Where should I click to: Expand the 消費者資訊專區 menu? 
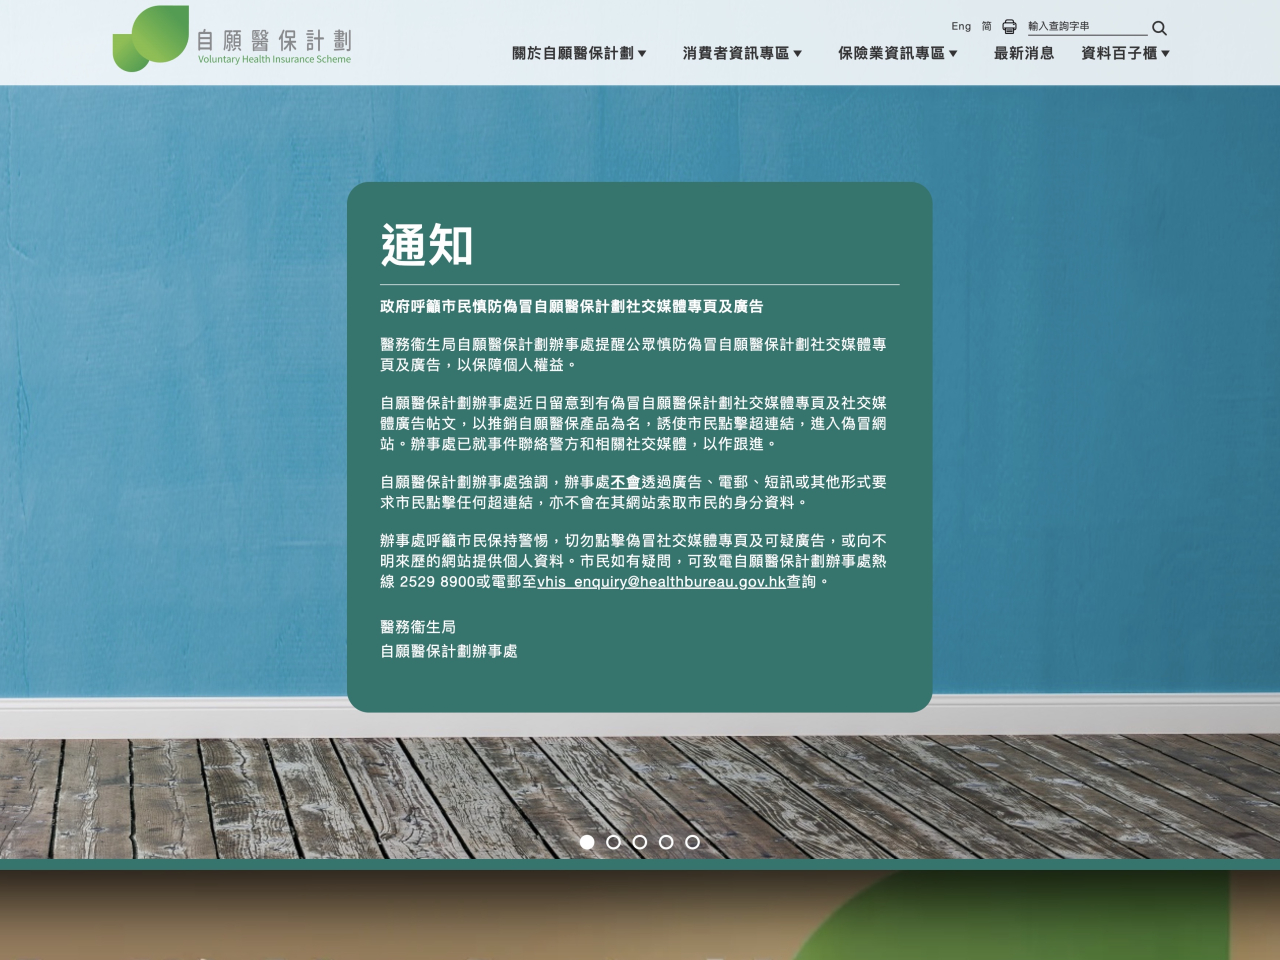tap(742, 53)
